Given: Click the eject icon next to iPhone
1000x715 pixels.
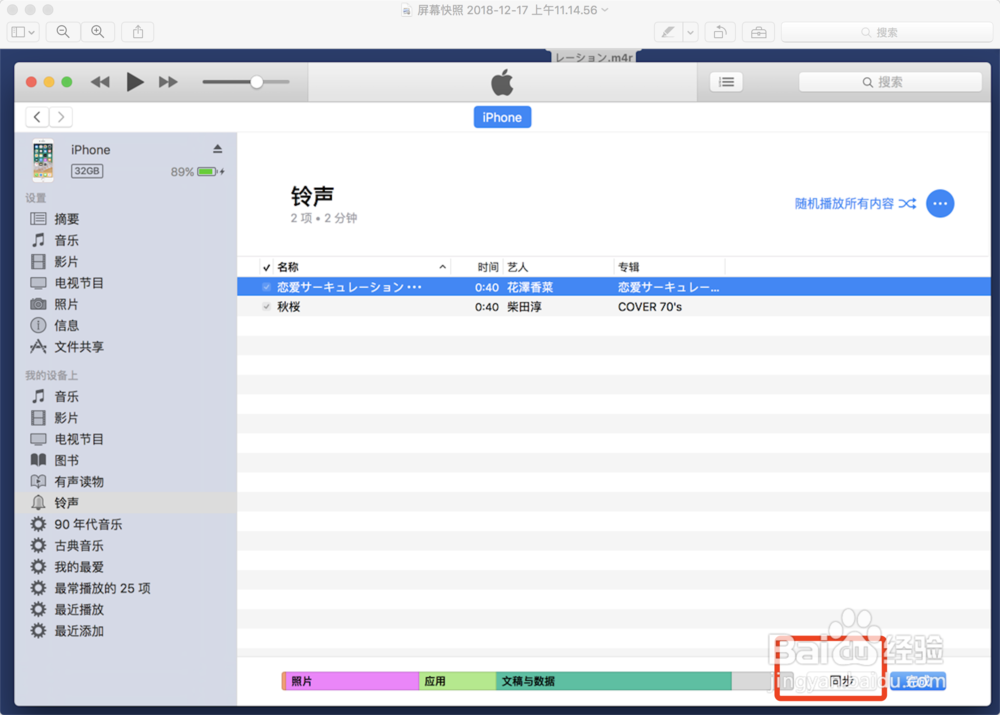Looking at the screenshot, I should pos(218,147).
